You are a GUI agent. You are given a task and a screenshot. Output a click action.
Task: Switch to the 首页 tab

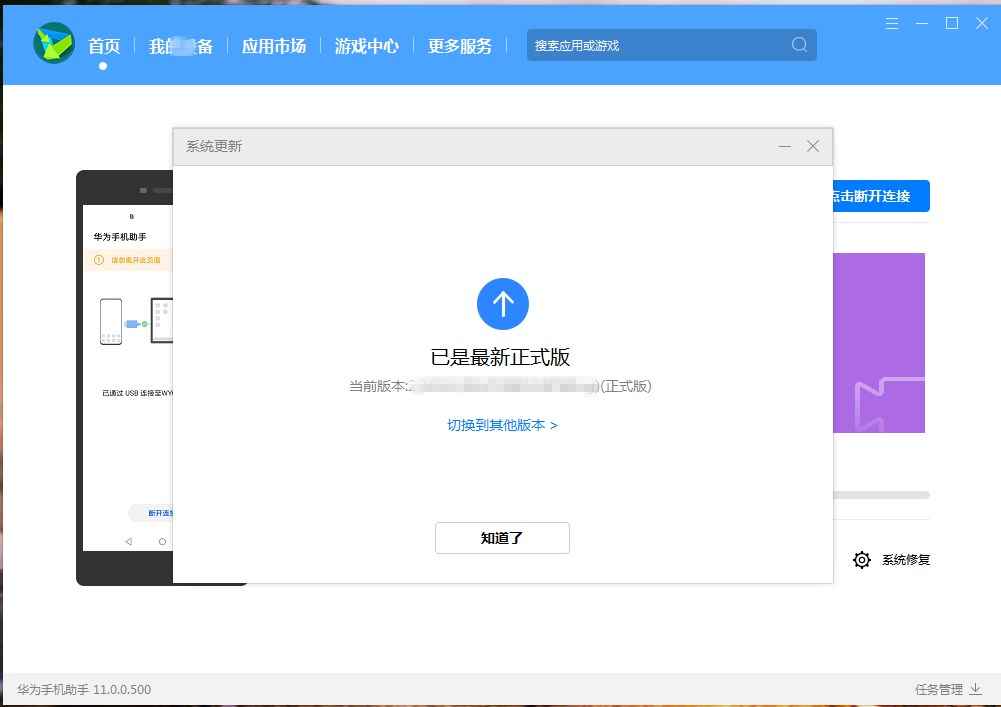coord(103,46)
